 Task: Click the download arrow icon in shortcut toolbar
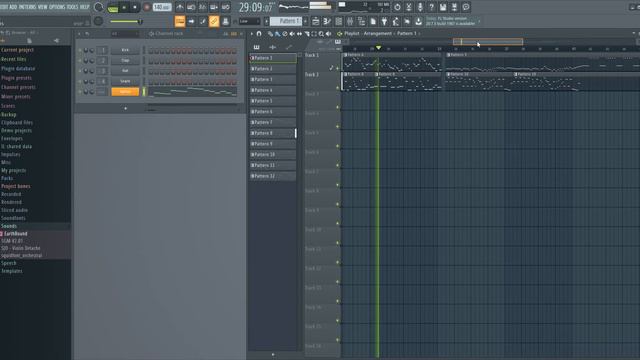418,21
